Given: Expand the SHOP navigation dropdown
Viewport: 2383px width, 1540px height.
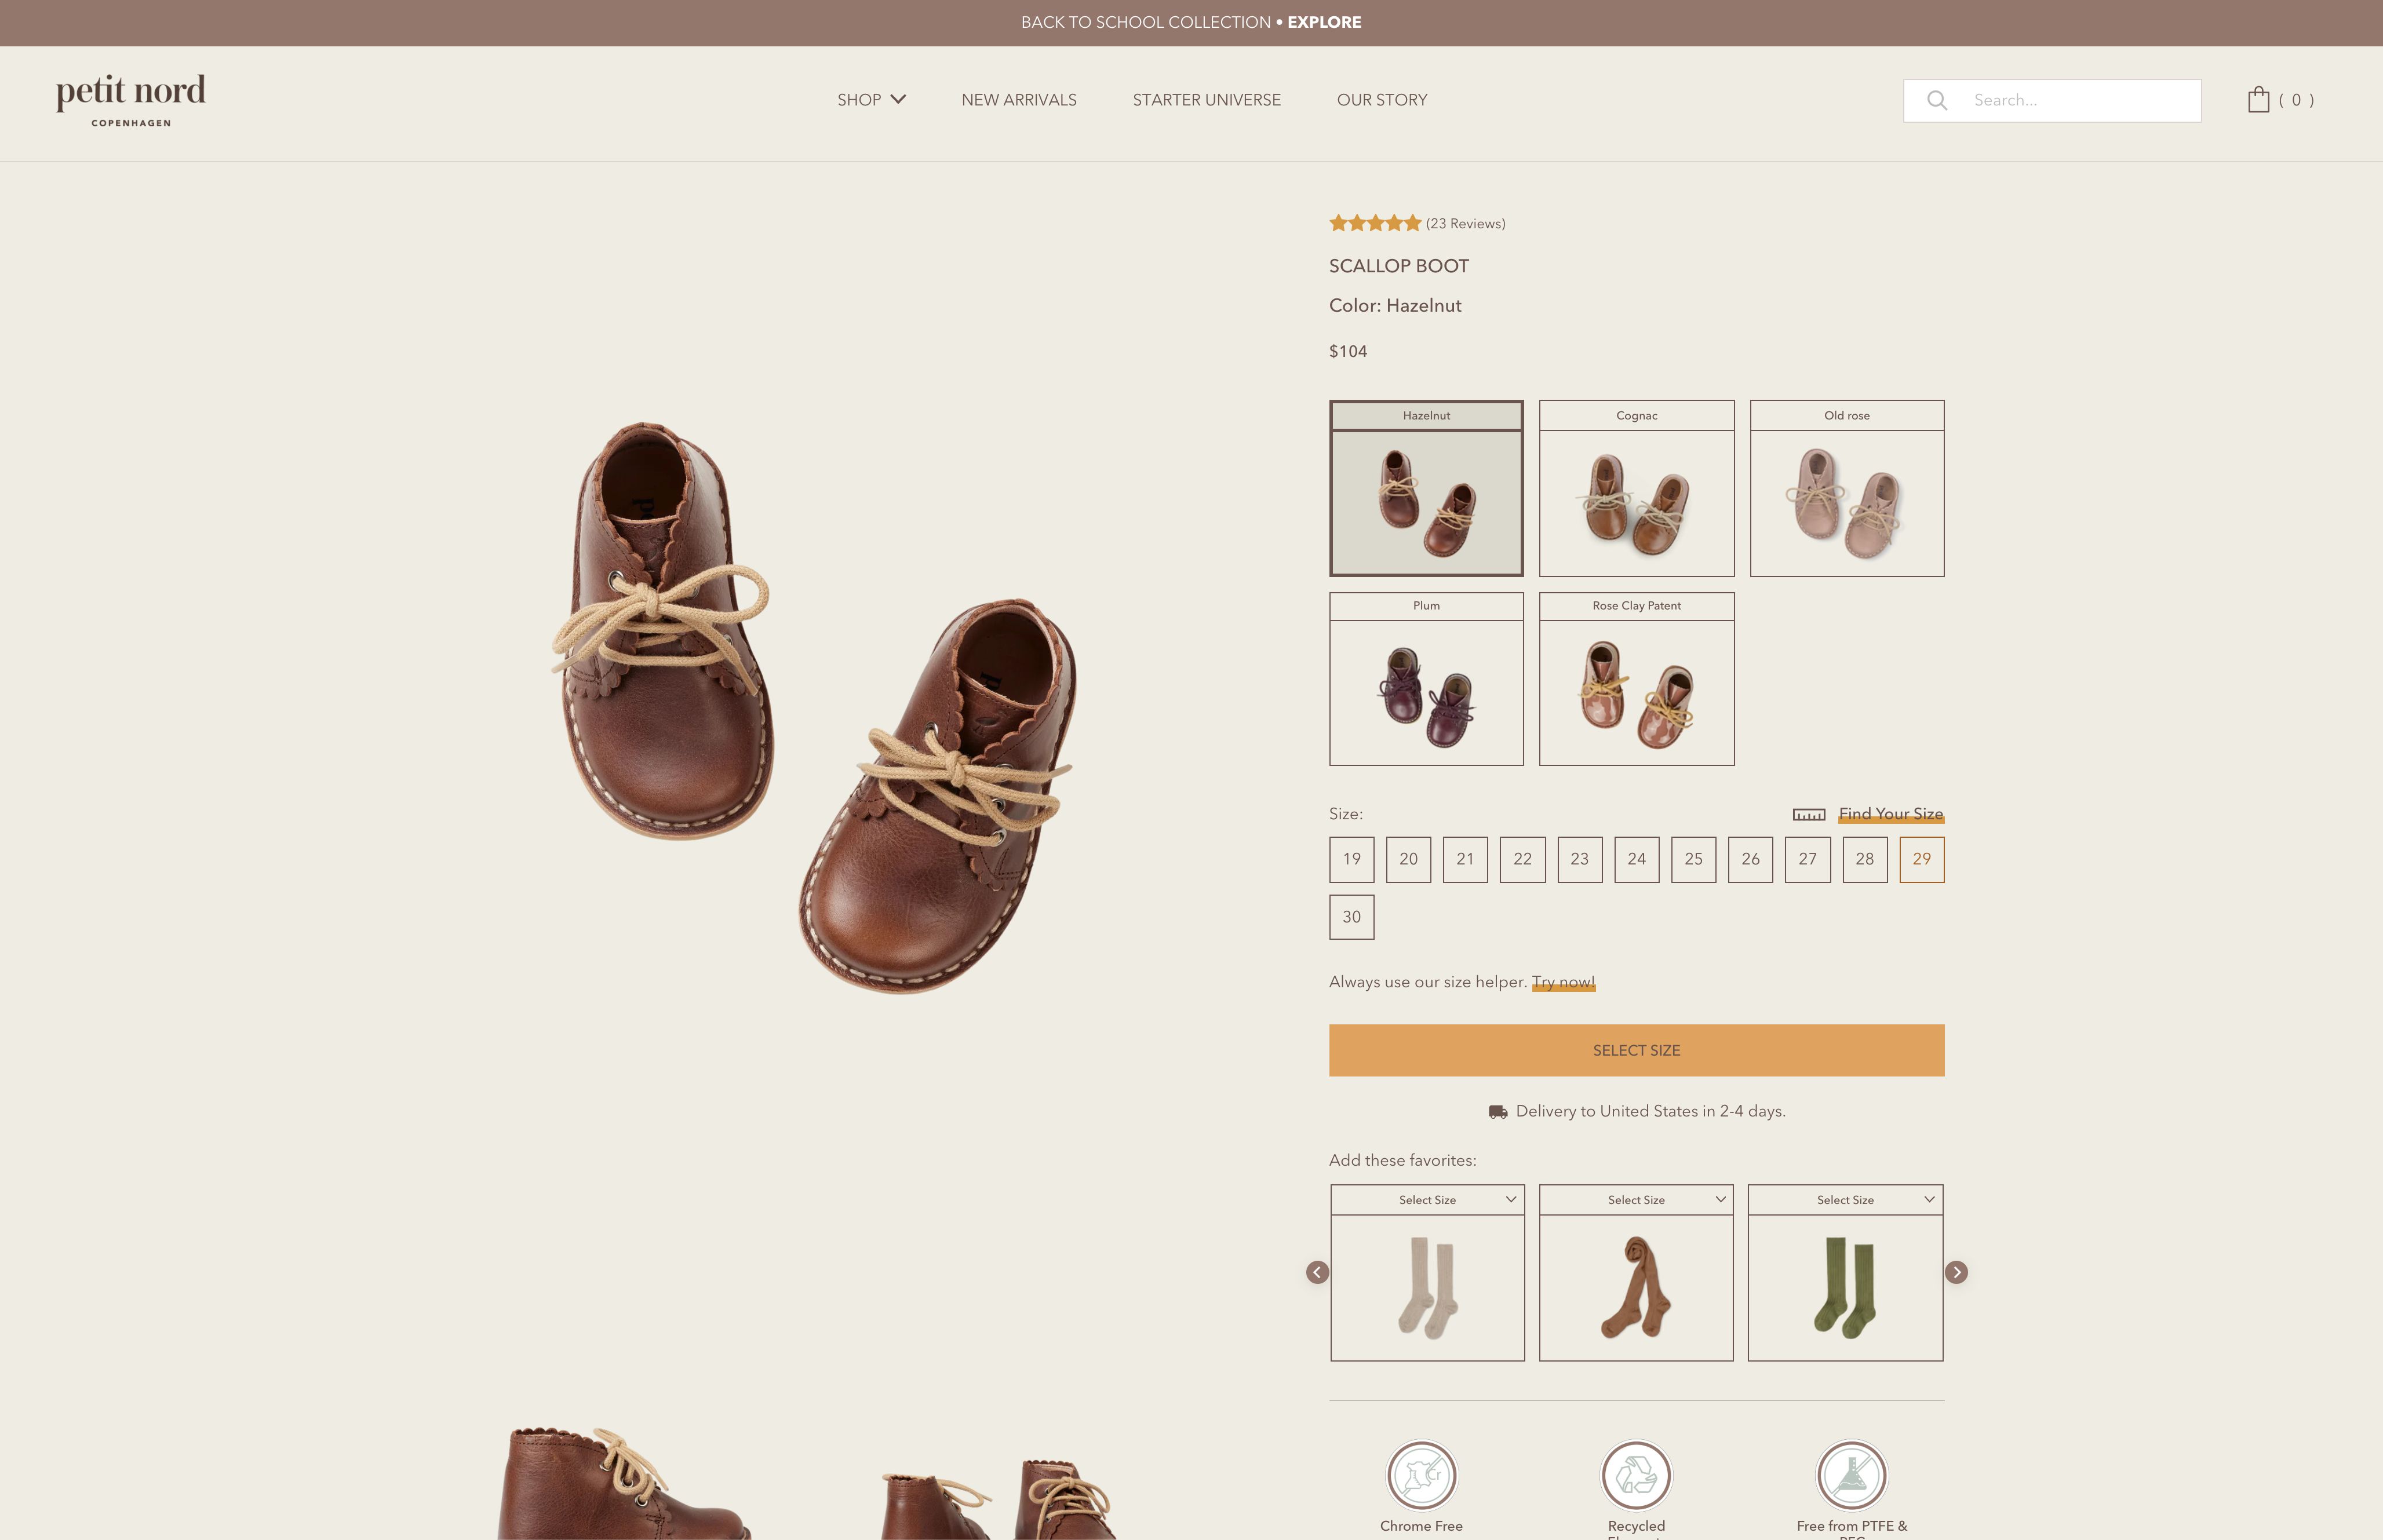Looking at the screenshot, I should tap(871, 99).
